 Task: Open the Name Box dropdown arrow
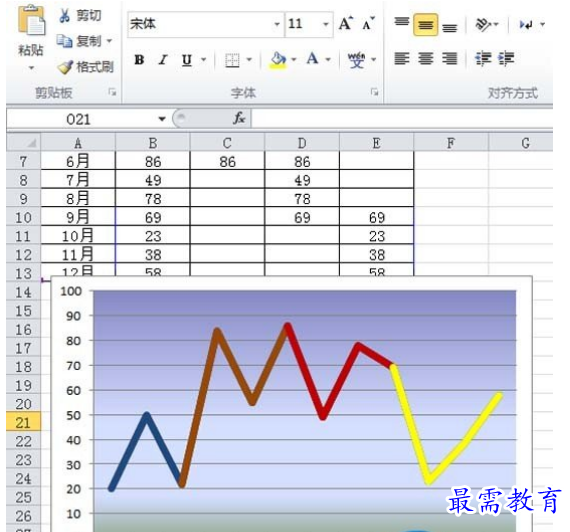pos(162,119)
